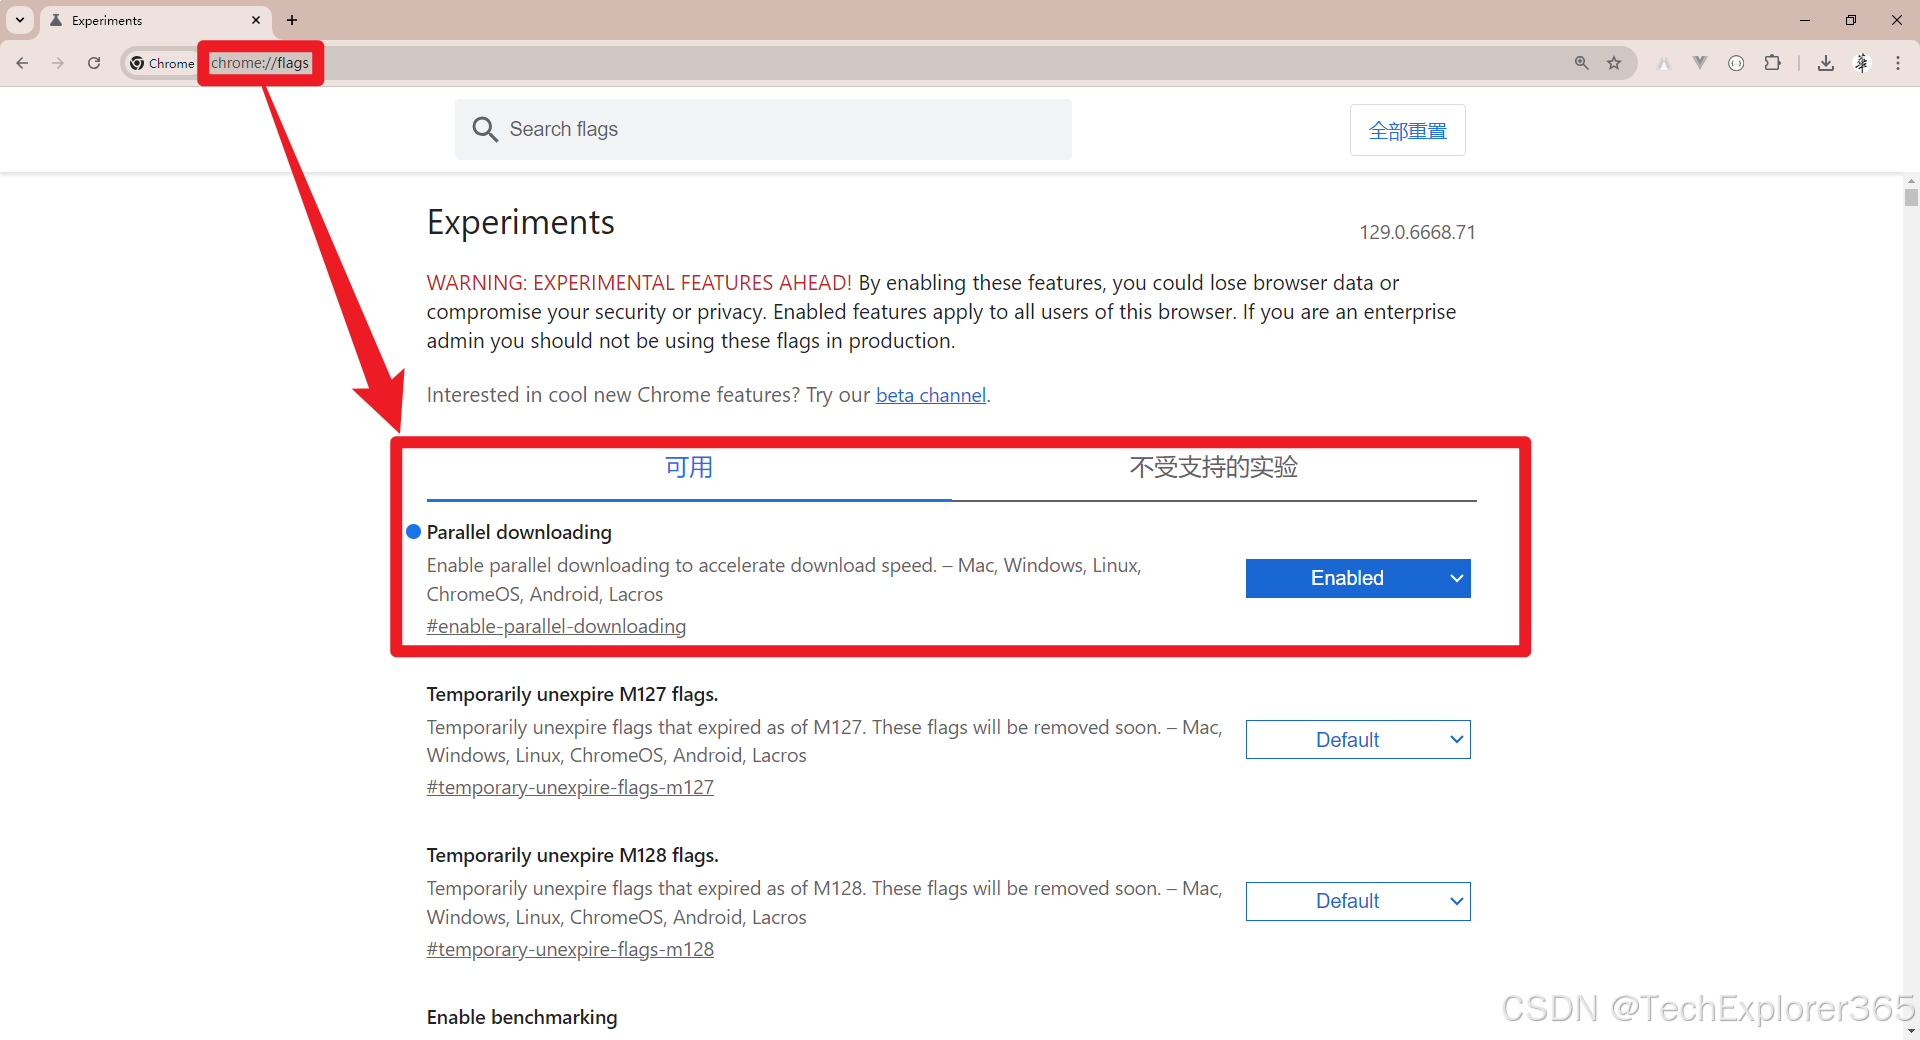Image resolution: width=1920 pixels, height=1040 pixels.
Task: Reload the current page
Action: [x=94, y=63]
